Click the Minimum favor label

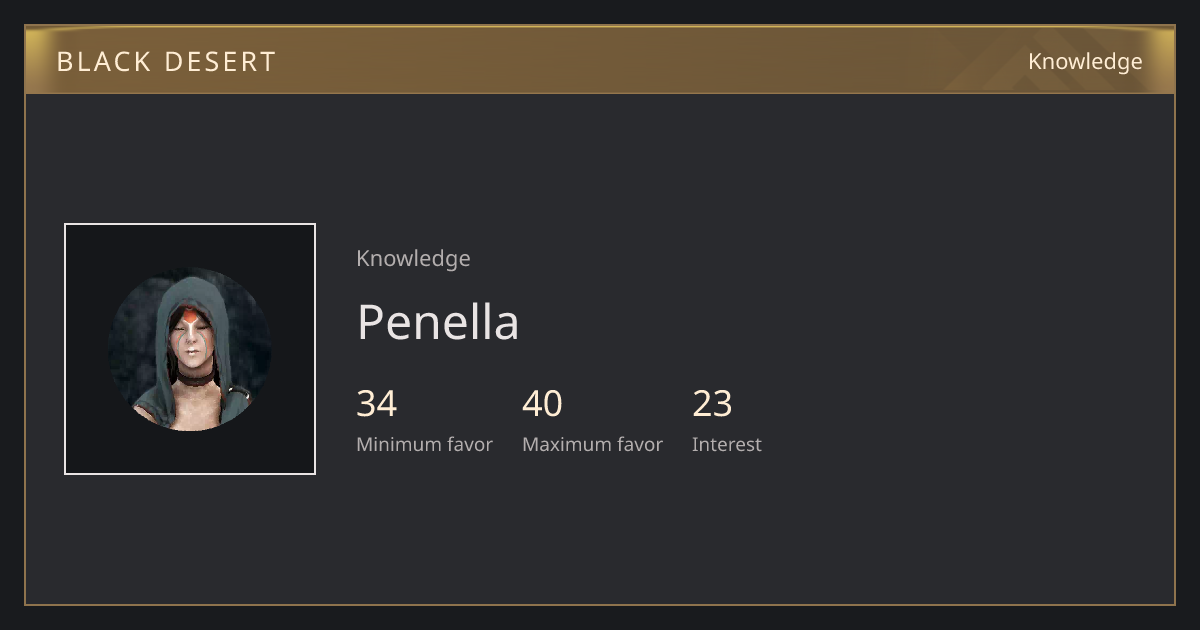424,444
